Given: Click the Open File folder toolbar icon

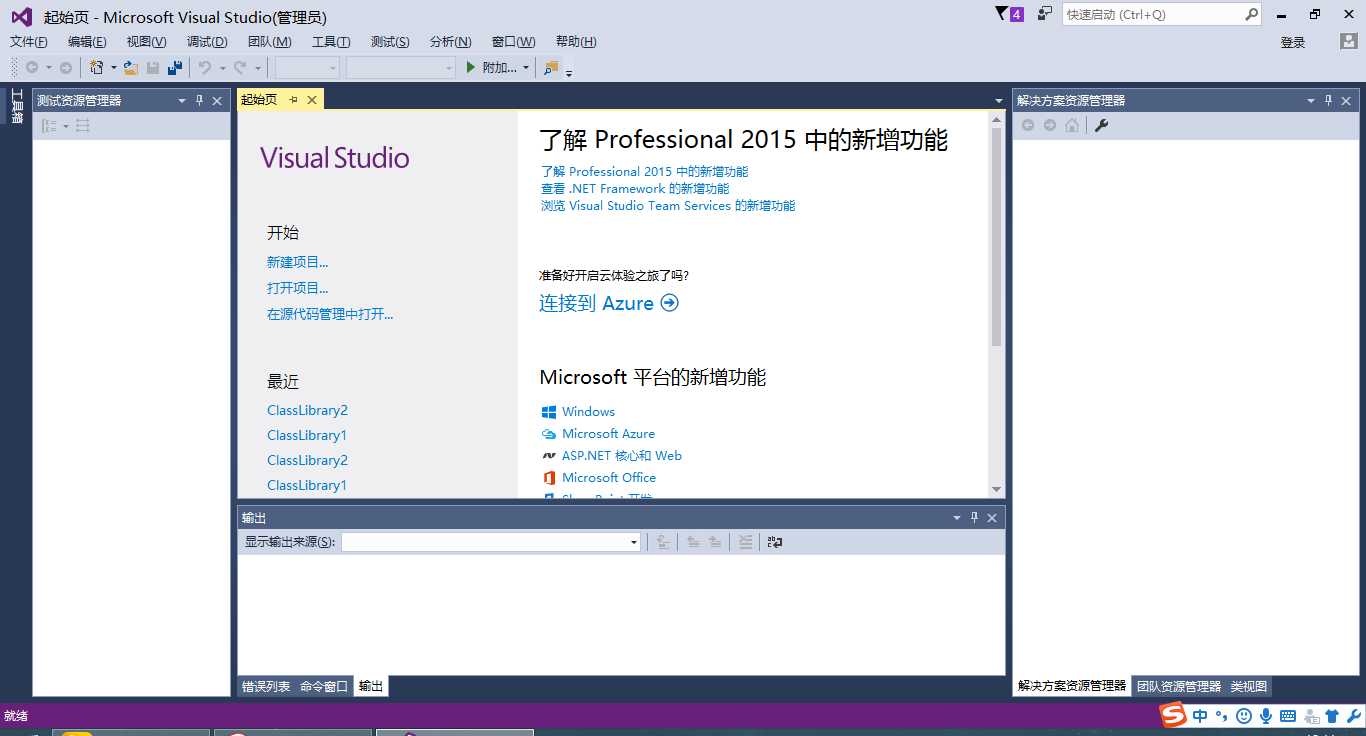Looking at the screenshot, I should point(130,68).
